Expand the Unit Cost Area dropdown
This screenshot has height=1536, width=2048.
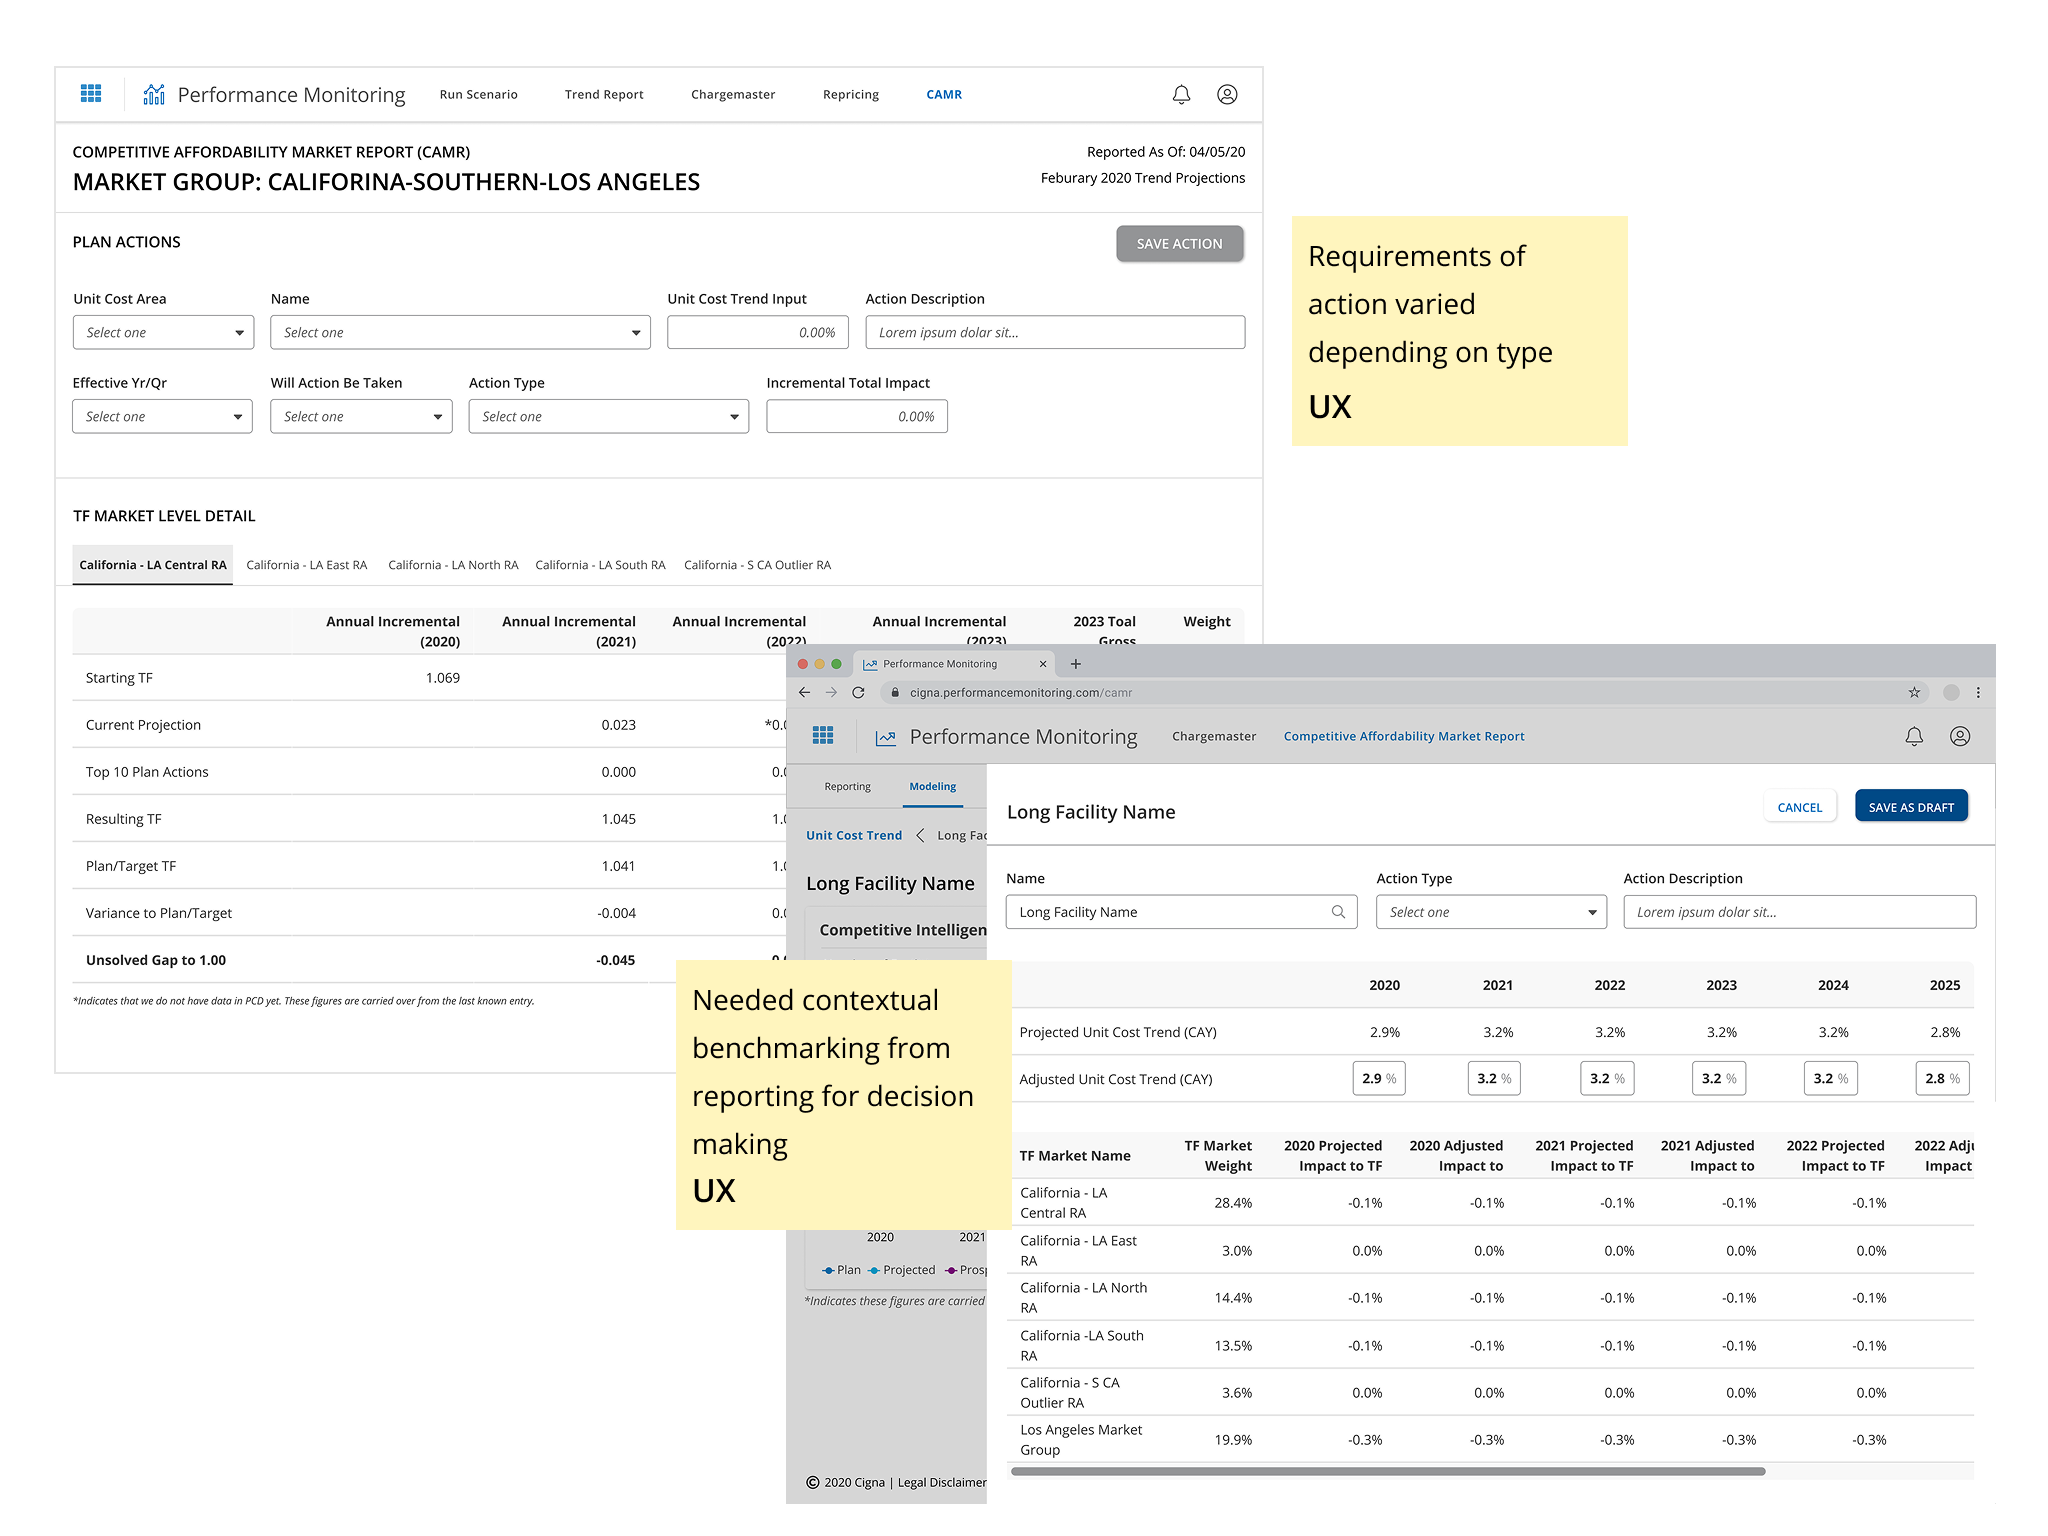coord(163,333)
